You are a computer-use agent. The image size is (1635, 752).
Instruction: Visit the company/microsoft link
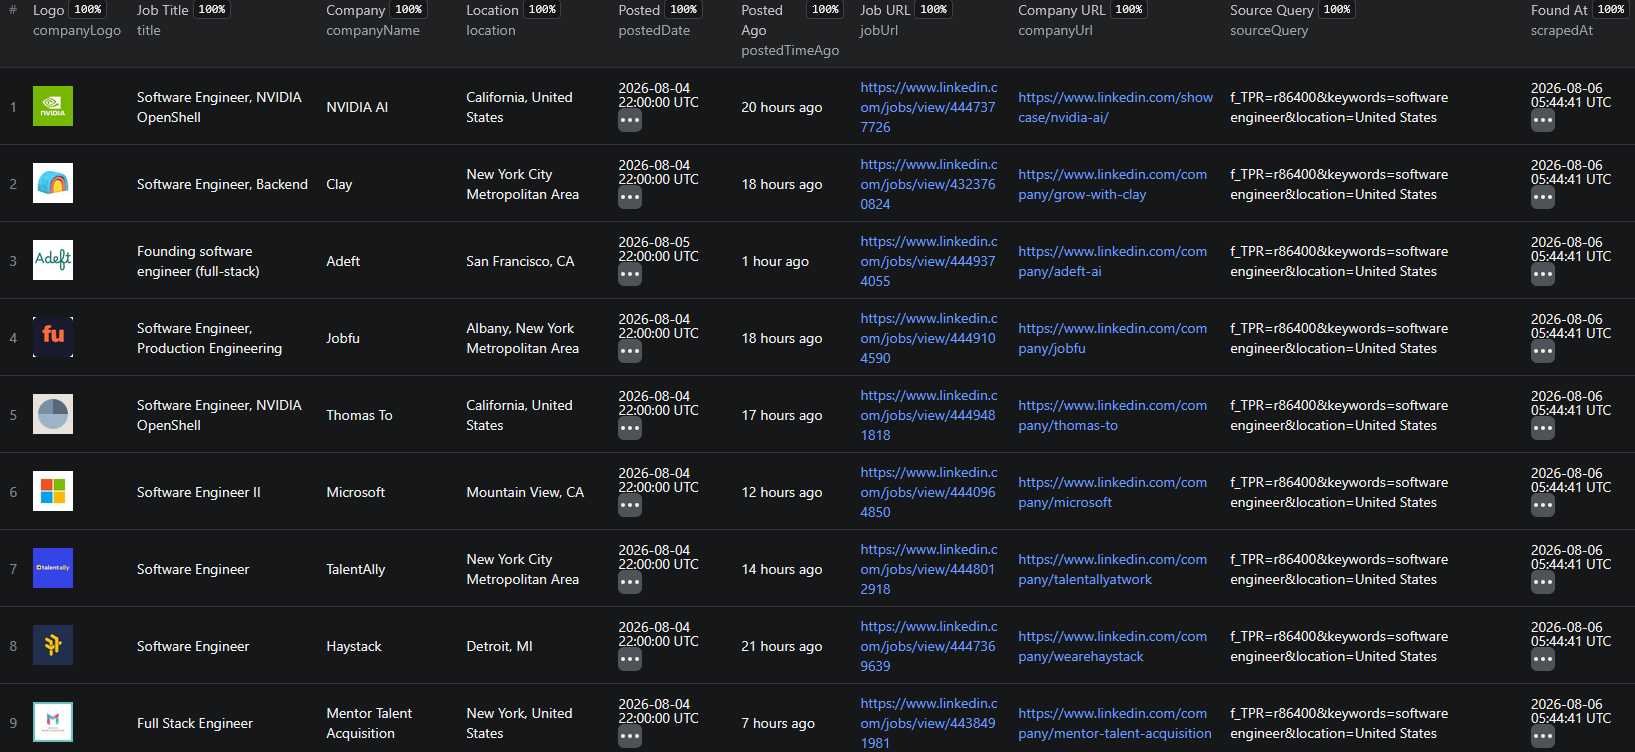pyautogui.click(x=1112, y=492)
